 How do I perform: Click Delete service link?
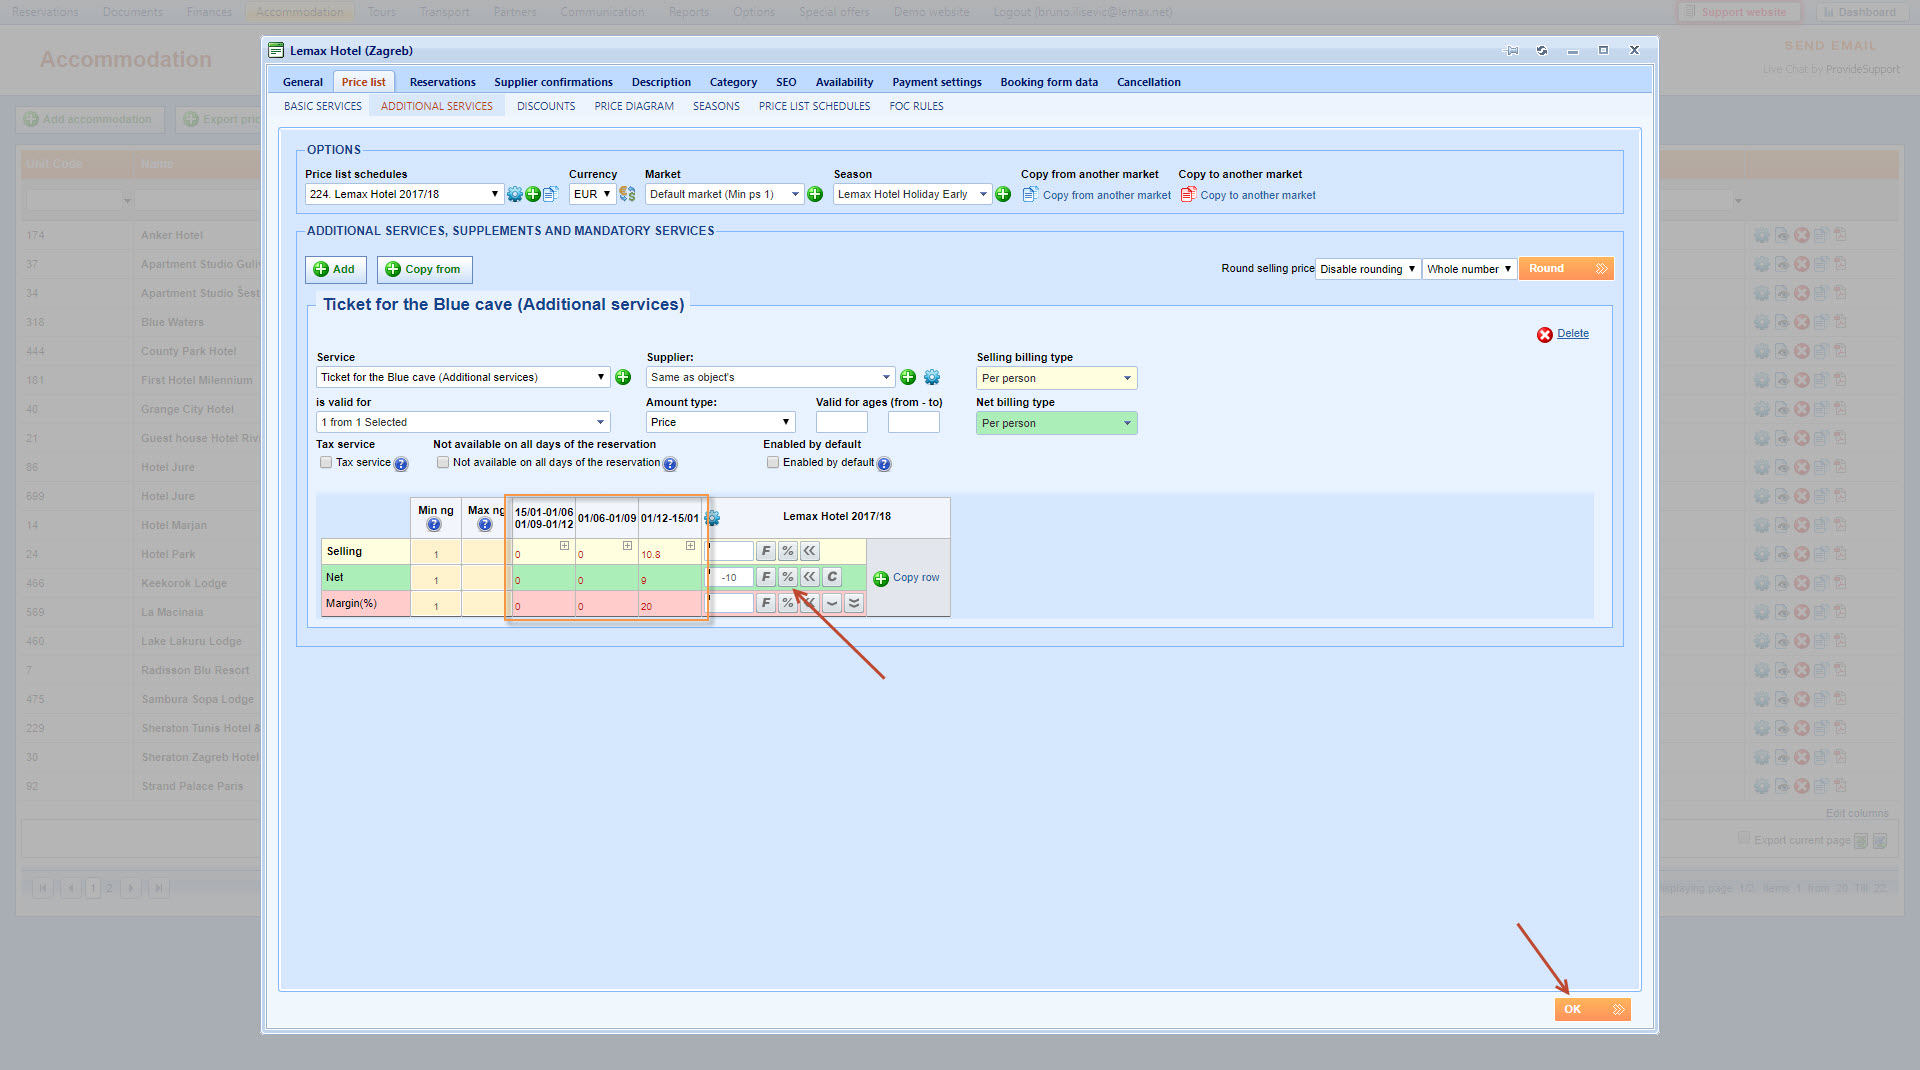(1572, 334)
